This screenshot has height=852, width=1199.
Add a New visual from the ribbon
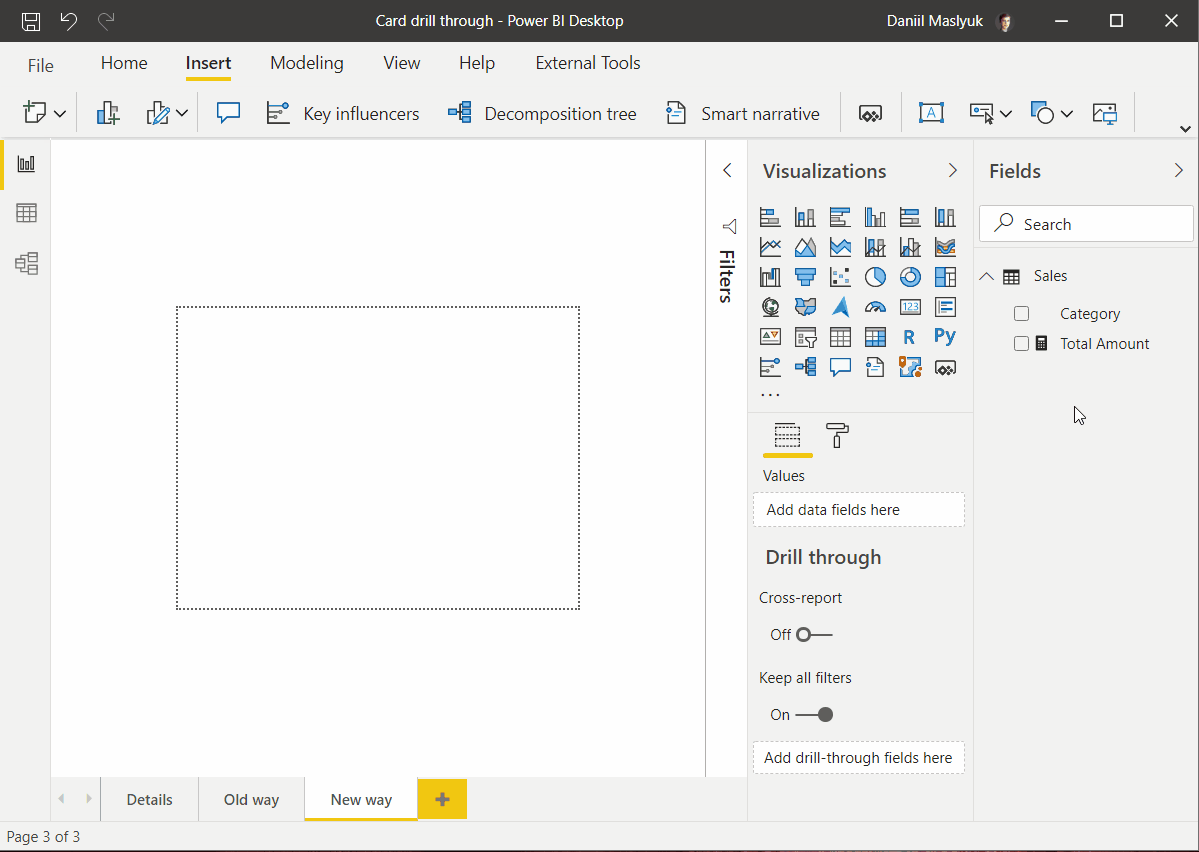click(108, 113)
